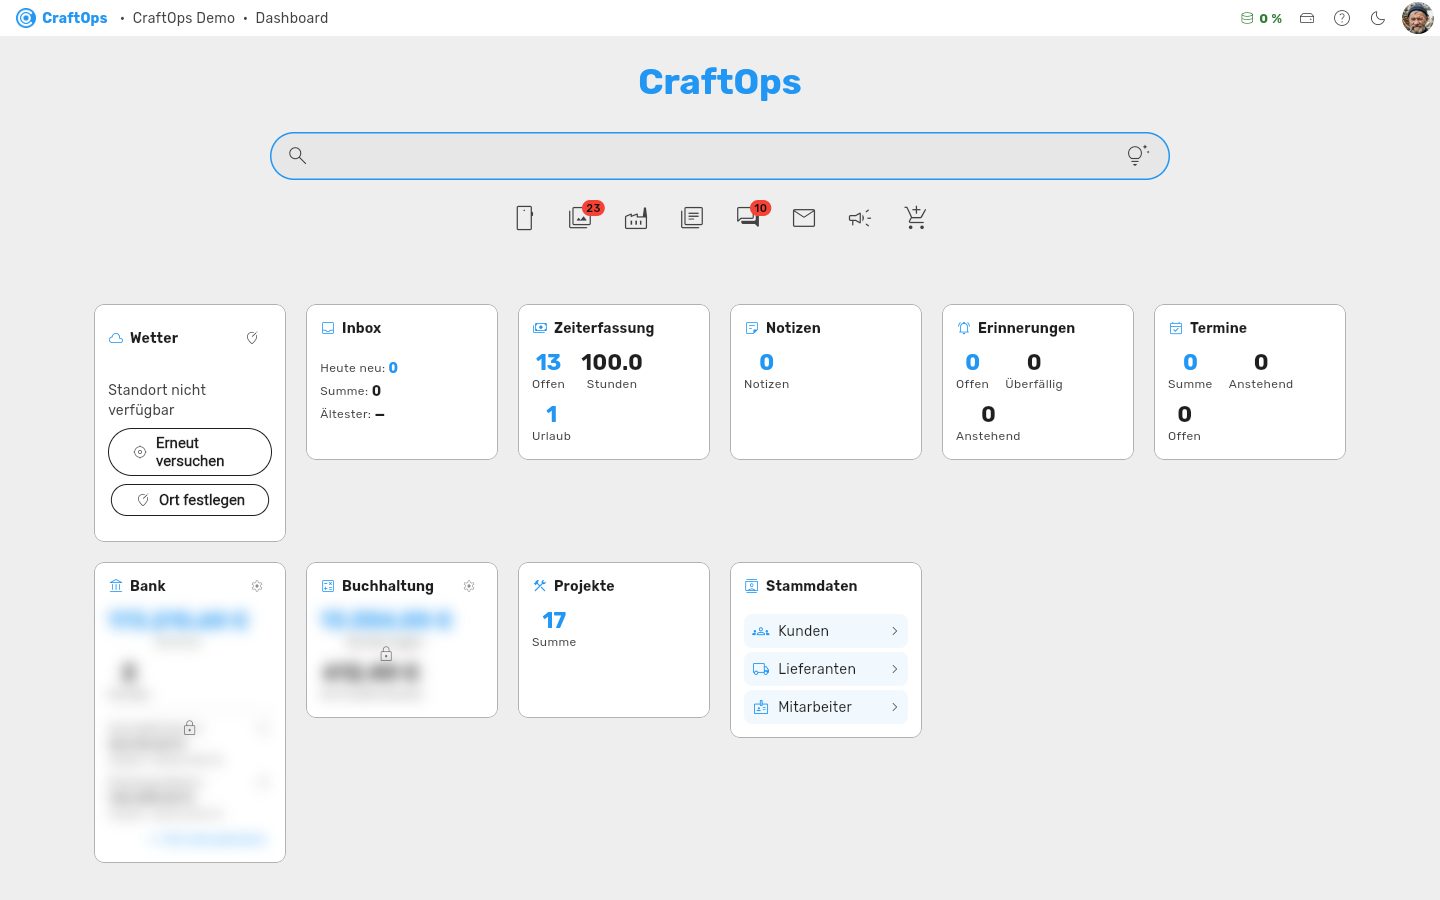Open the Inbox widget title

coord(361,328)
